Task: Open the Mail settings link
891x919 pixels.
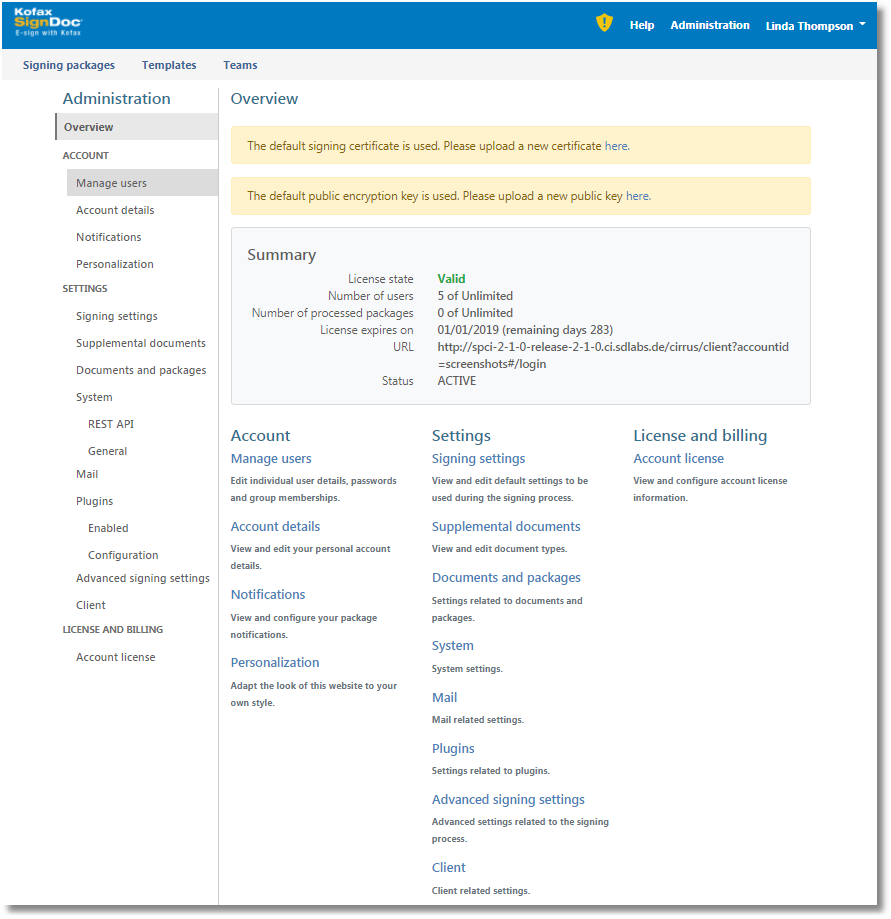Action: (x=444, y=698)
